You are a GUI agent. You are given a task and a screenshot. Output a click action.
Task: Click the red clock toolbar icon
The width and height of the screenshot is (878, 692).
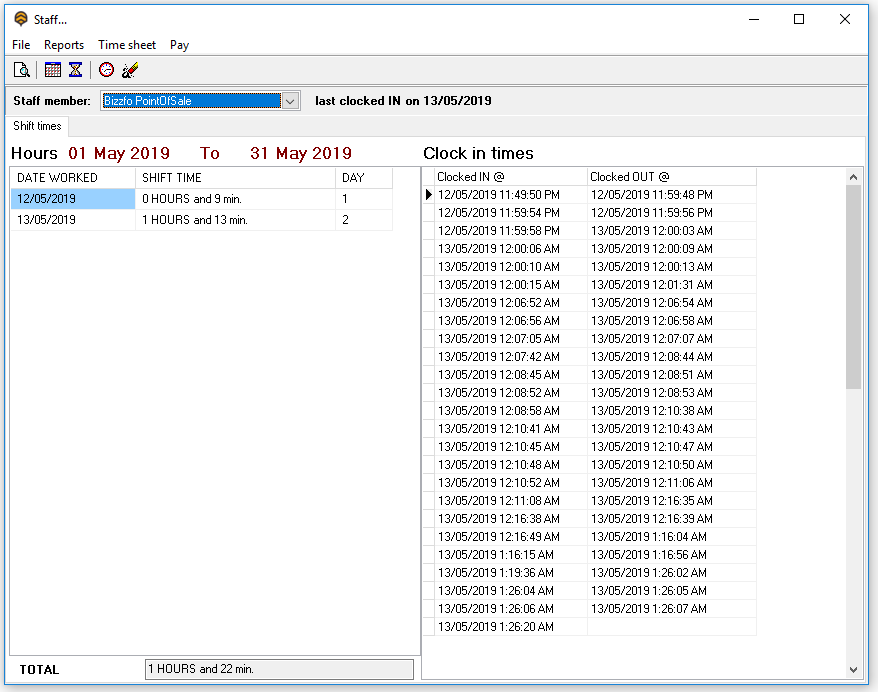tap(107, 70)
